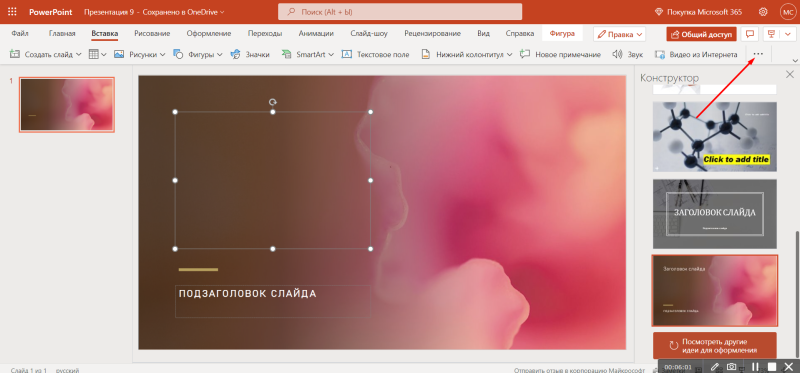This screenshot has width=800, height=373.
Task: Open the Главная ribbon tab
Action: point(62,34)
